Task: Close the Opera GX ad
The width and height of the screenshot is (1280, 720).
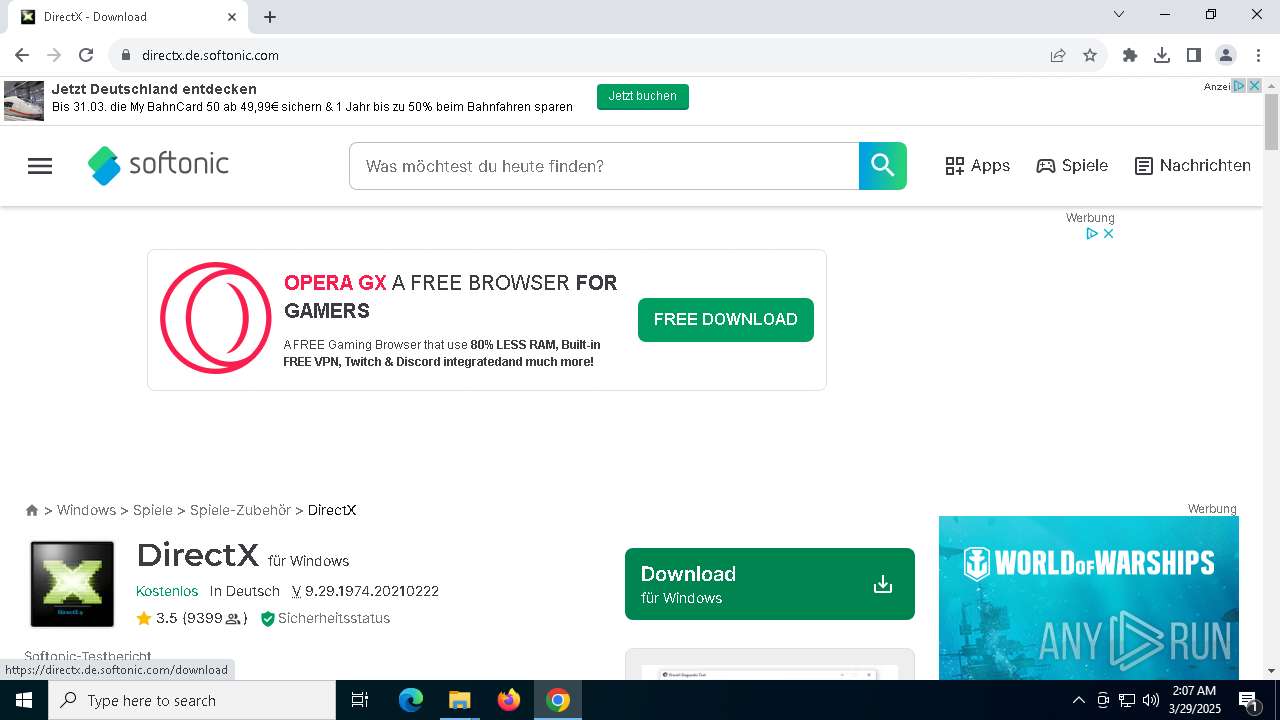Action: [1108, 233]
